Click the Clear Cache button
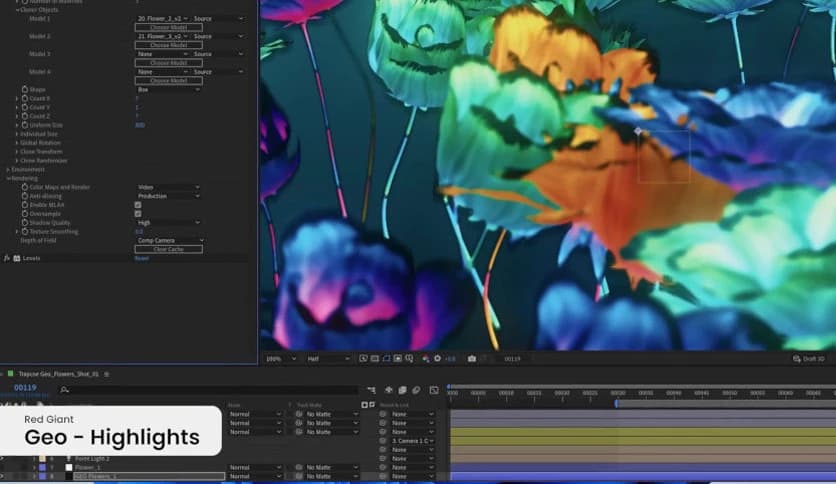The height and width of the screenshot is (484, 836). point(168,249)
